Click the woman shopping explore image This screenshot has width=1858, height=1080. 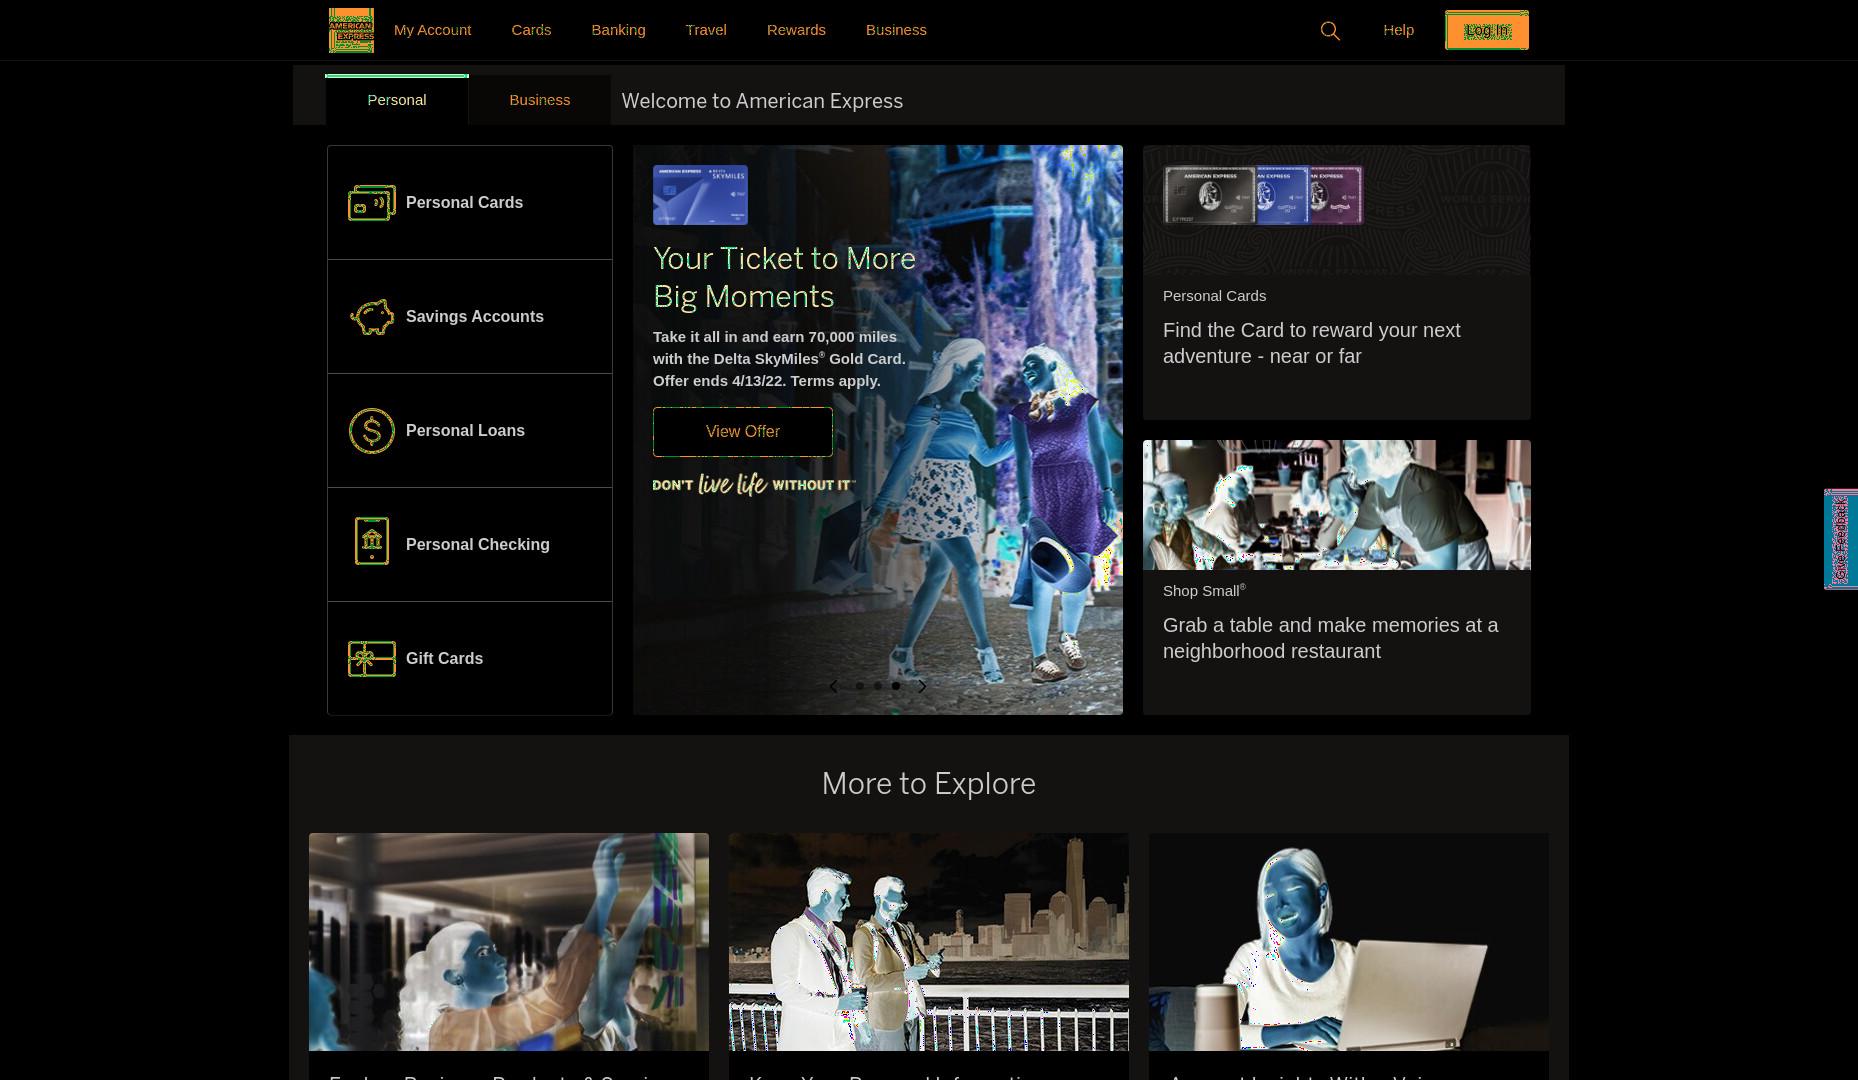pyautogui.click(x=509, y=942)
